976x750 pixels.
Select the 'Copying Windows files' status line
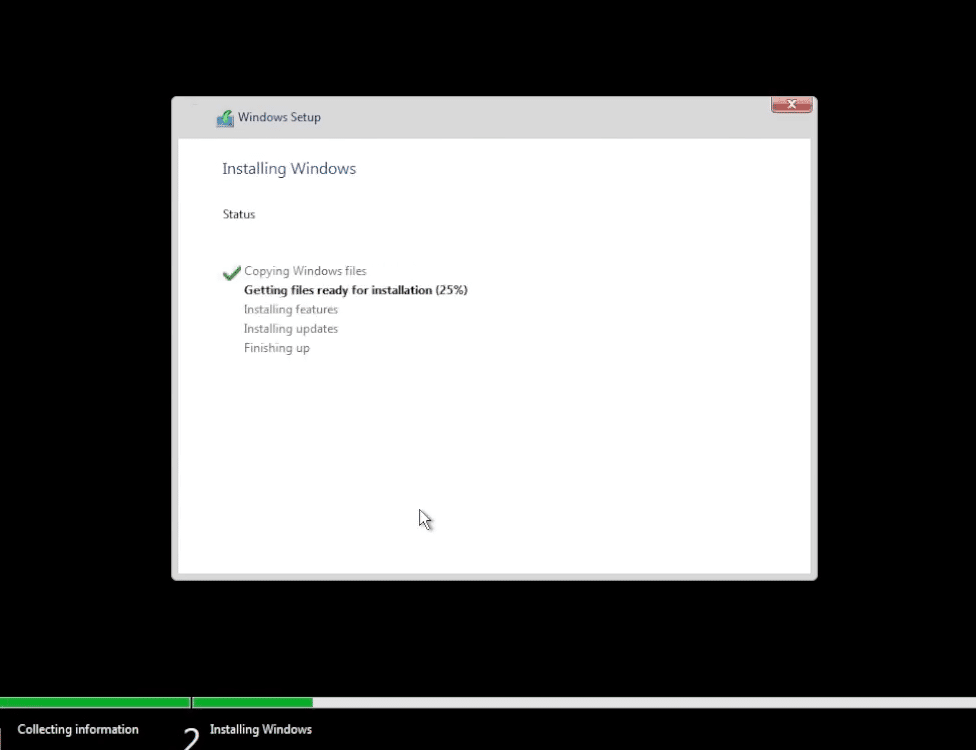305,271
